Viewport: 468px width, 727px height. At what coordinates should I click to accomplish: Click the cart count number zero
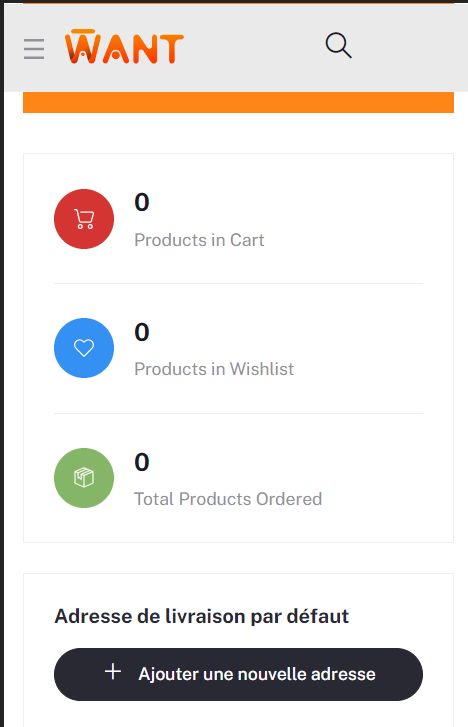(142, 202)
